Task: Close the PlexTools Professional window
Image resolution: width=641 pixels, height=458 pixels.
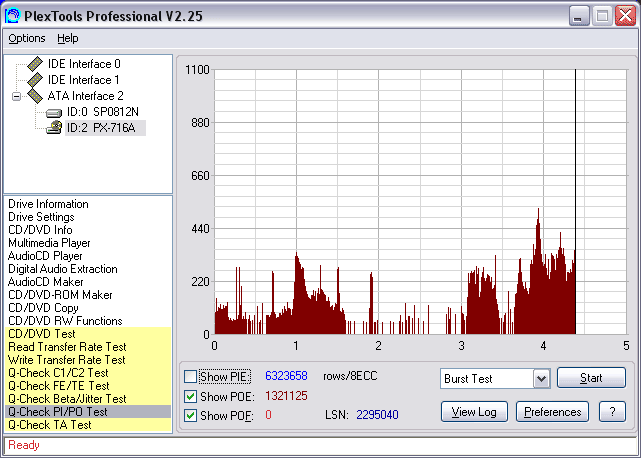Action: [625, 16]
